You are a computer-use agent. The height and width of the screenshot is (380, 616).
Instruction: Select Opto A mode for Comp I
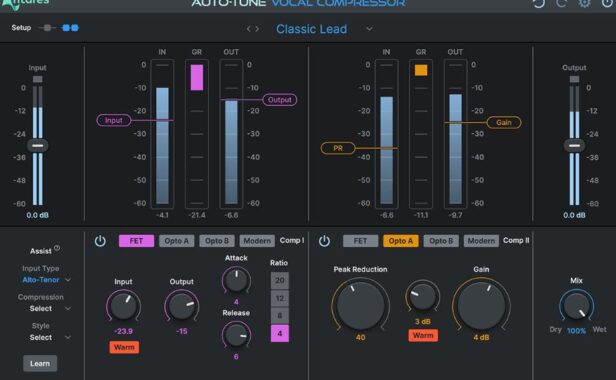click(x=176, y=241)
